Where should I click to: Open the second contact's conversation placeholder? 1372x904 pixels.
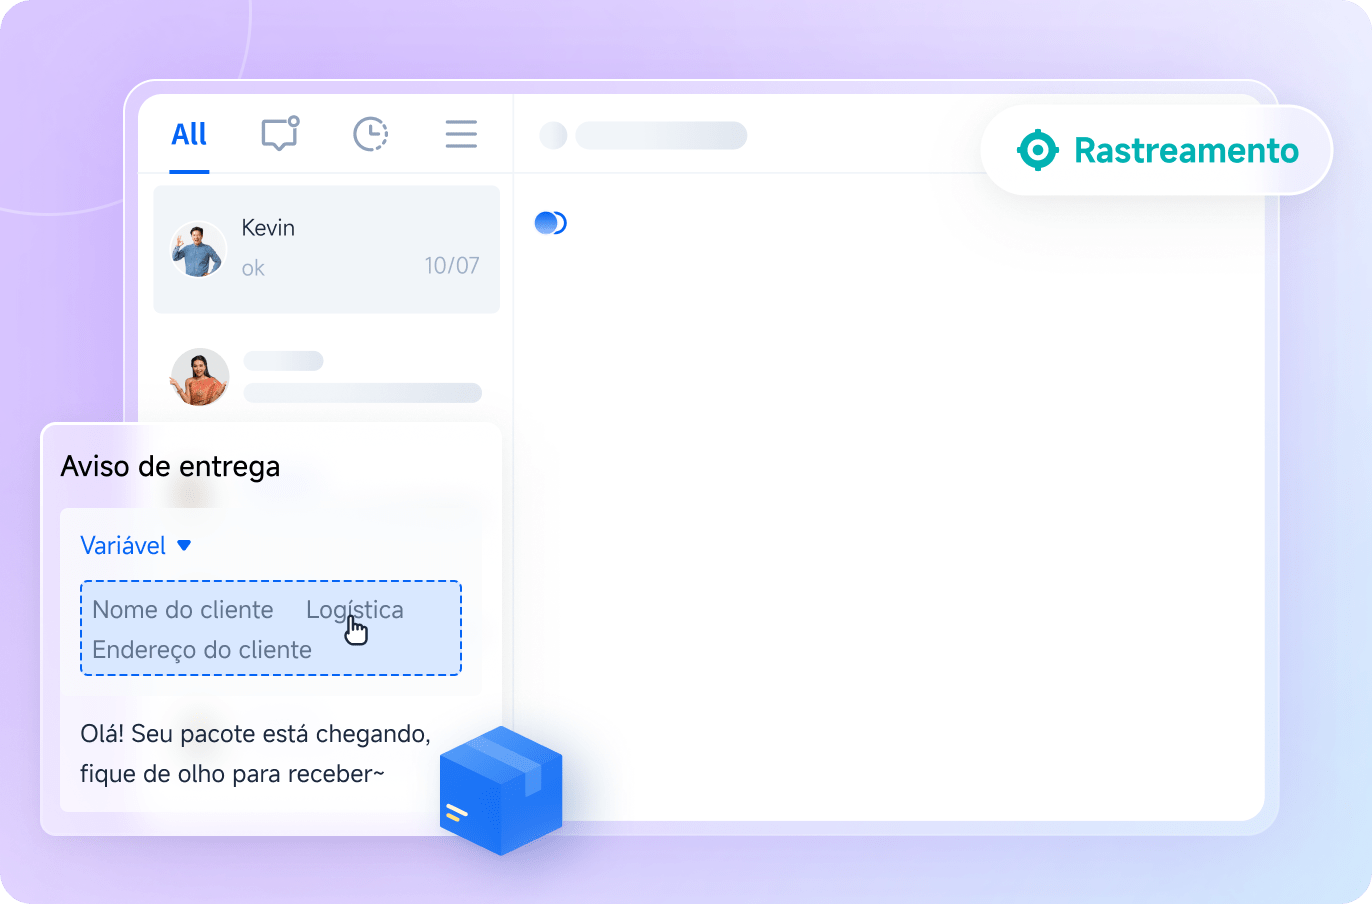(362, 378)
